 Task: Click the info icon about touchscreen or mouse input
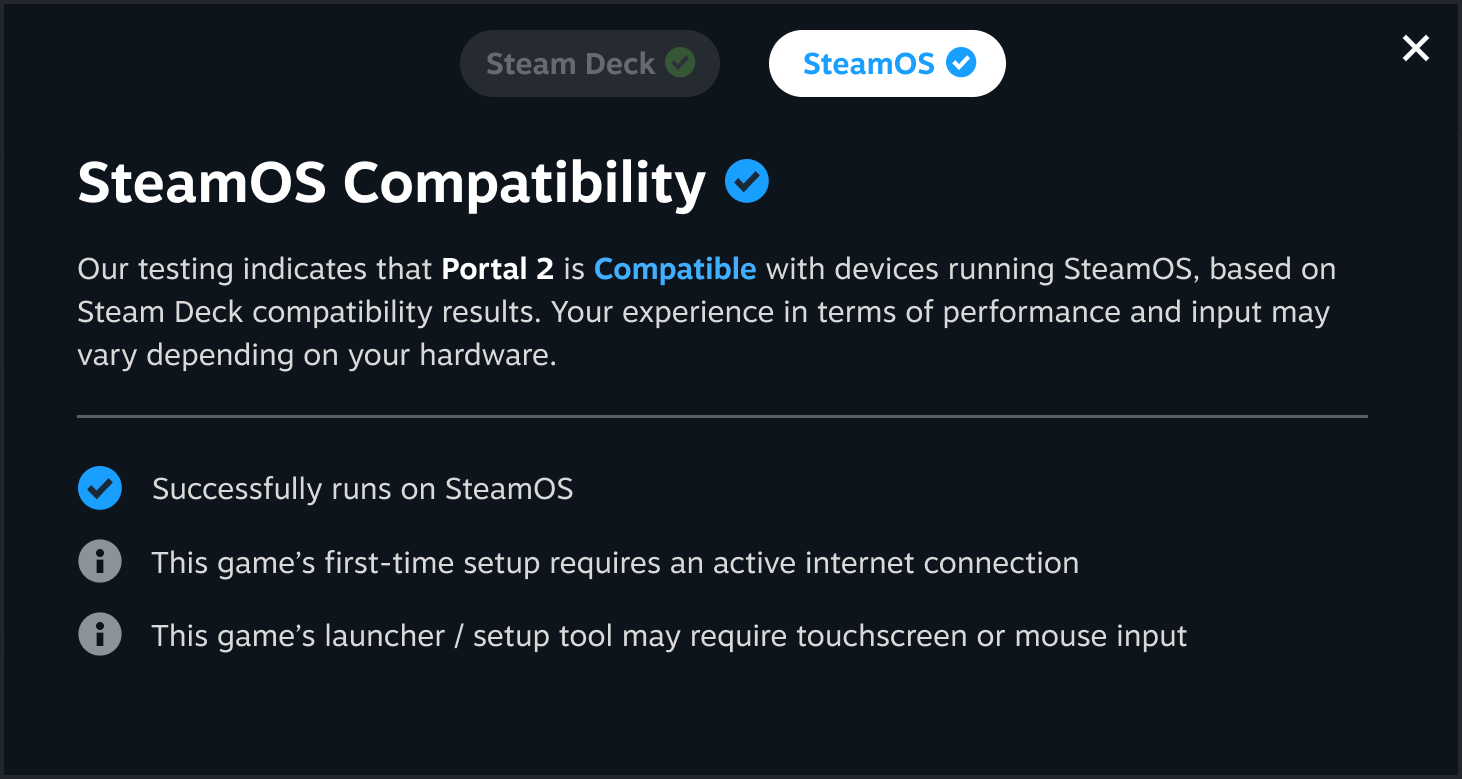(99, 634)
